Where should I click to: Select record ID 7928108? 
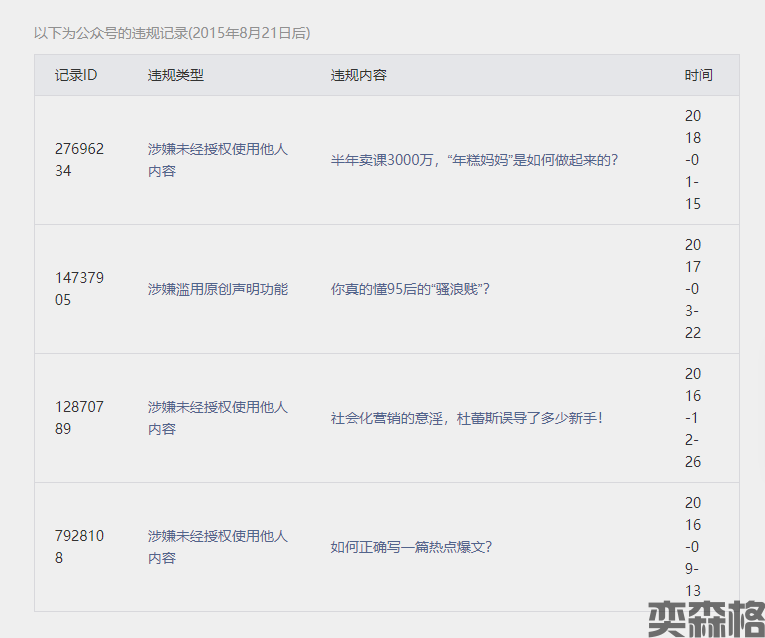click(x=79, y=547)
